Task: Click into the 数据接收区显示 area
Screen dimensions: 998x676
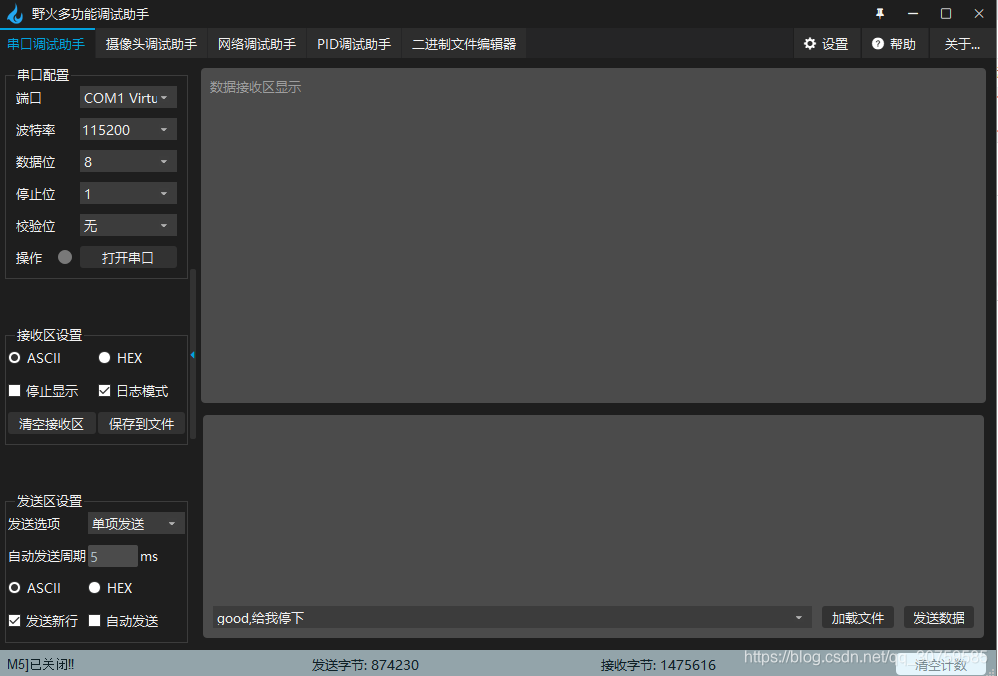Action: (x=593, y=236)
